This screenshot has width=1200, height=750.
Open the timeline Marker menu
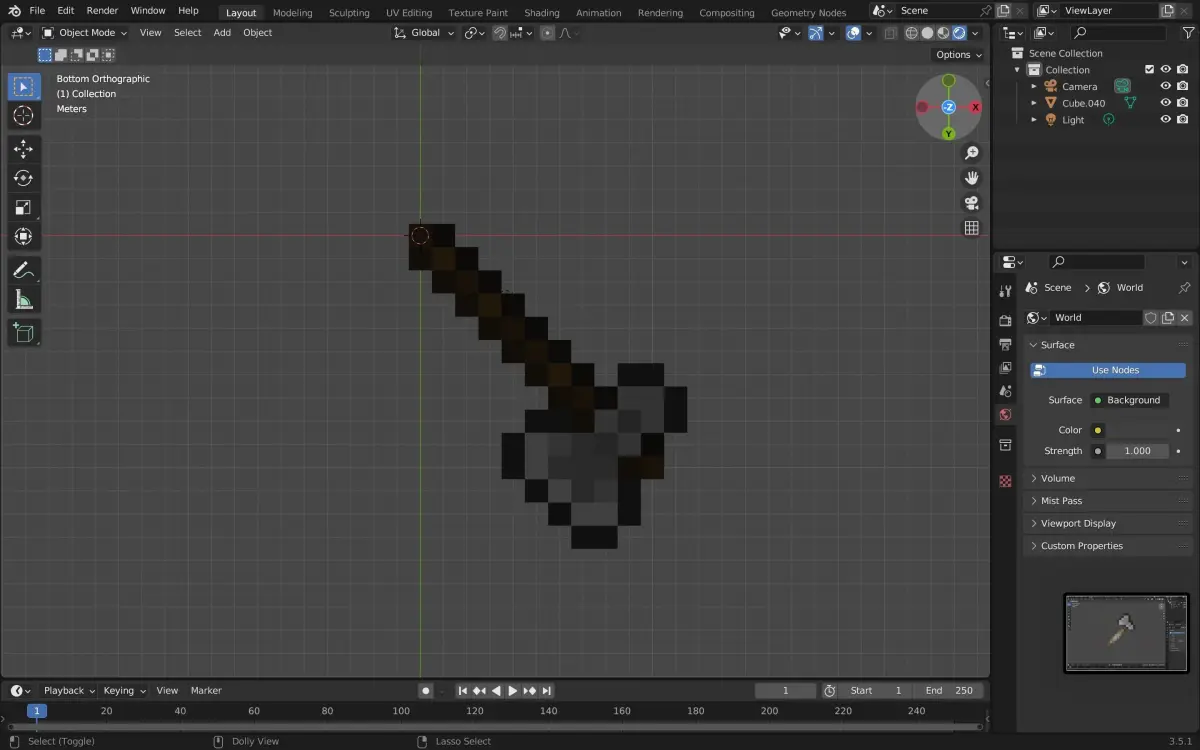[x=206, y=690]
